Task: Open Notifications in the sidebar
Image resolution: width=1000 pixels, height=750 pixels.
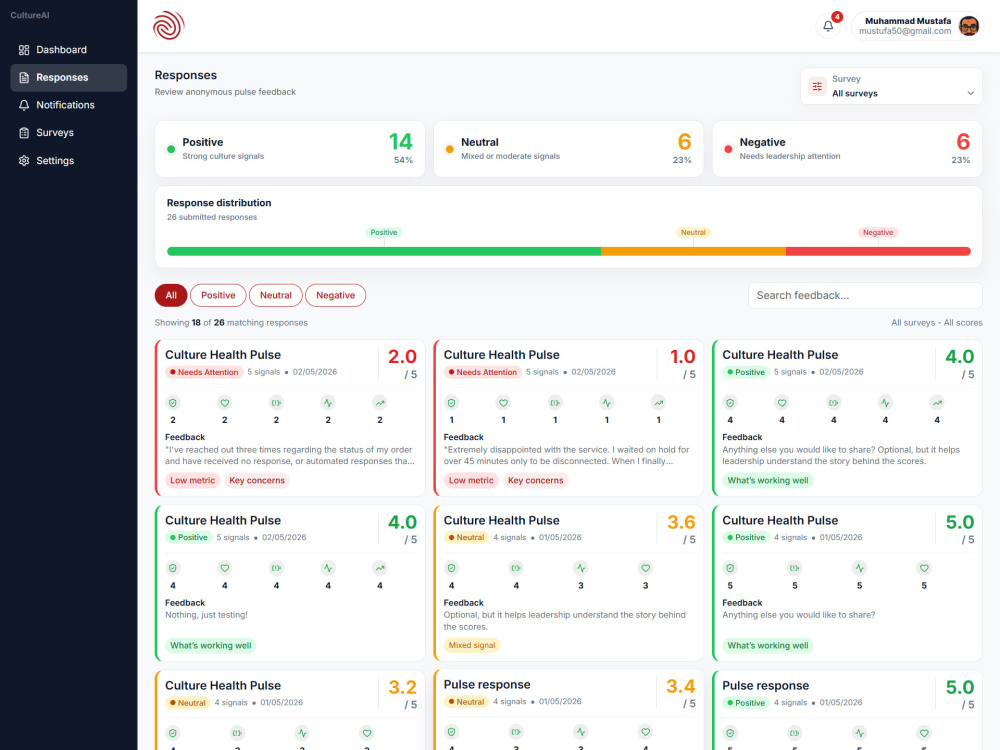Action: click(x=68, y=105)
